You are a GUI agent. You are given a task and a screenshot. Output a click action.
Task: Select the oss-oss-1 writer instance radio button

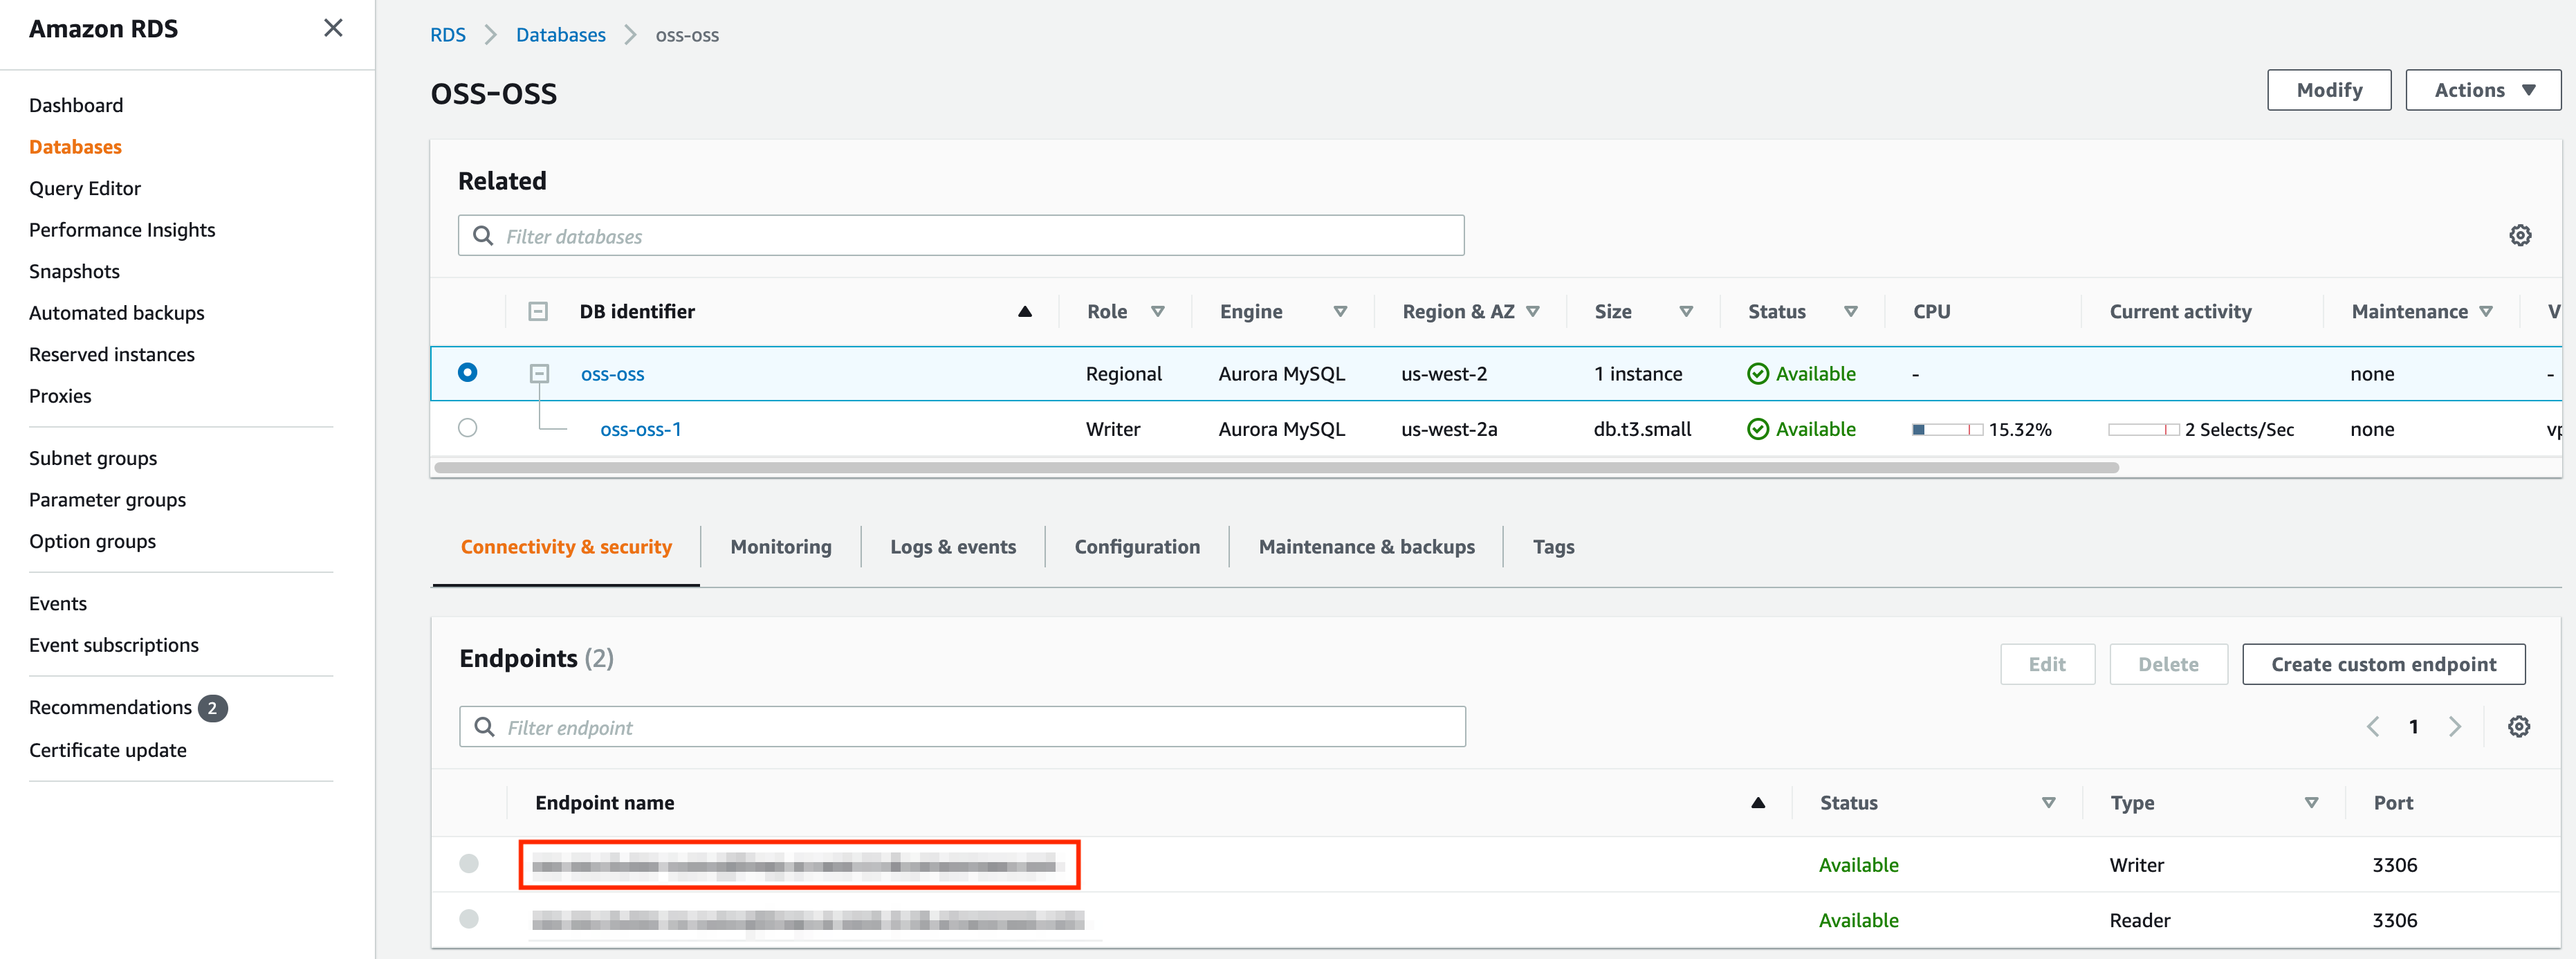467,428
